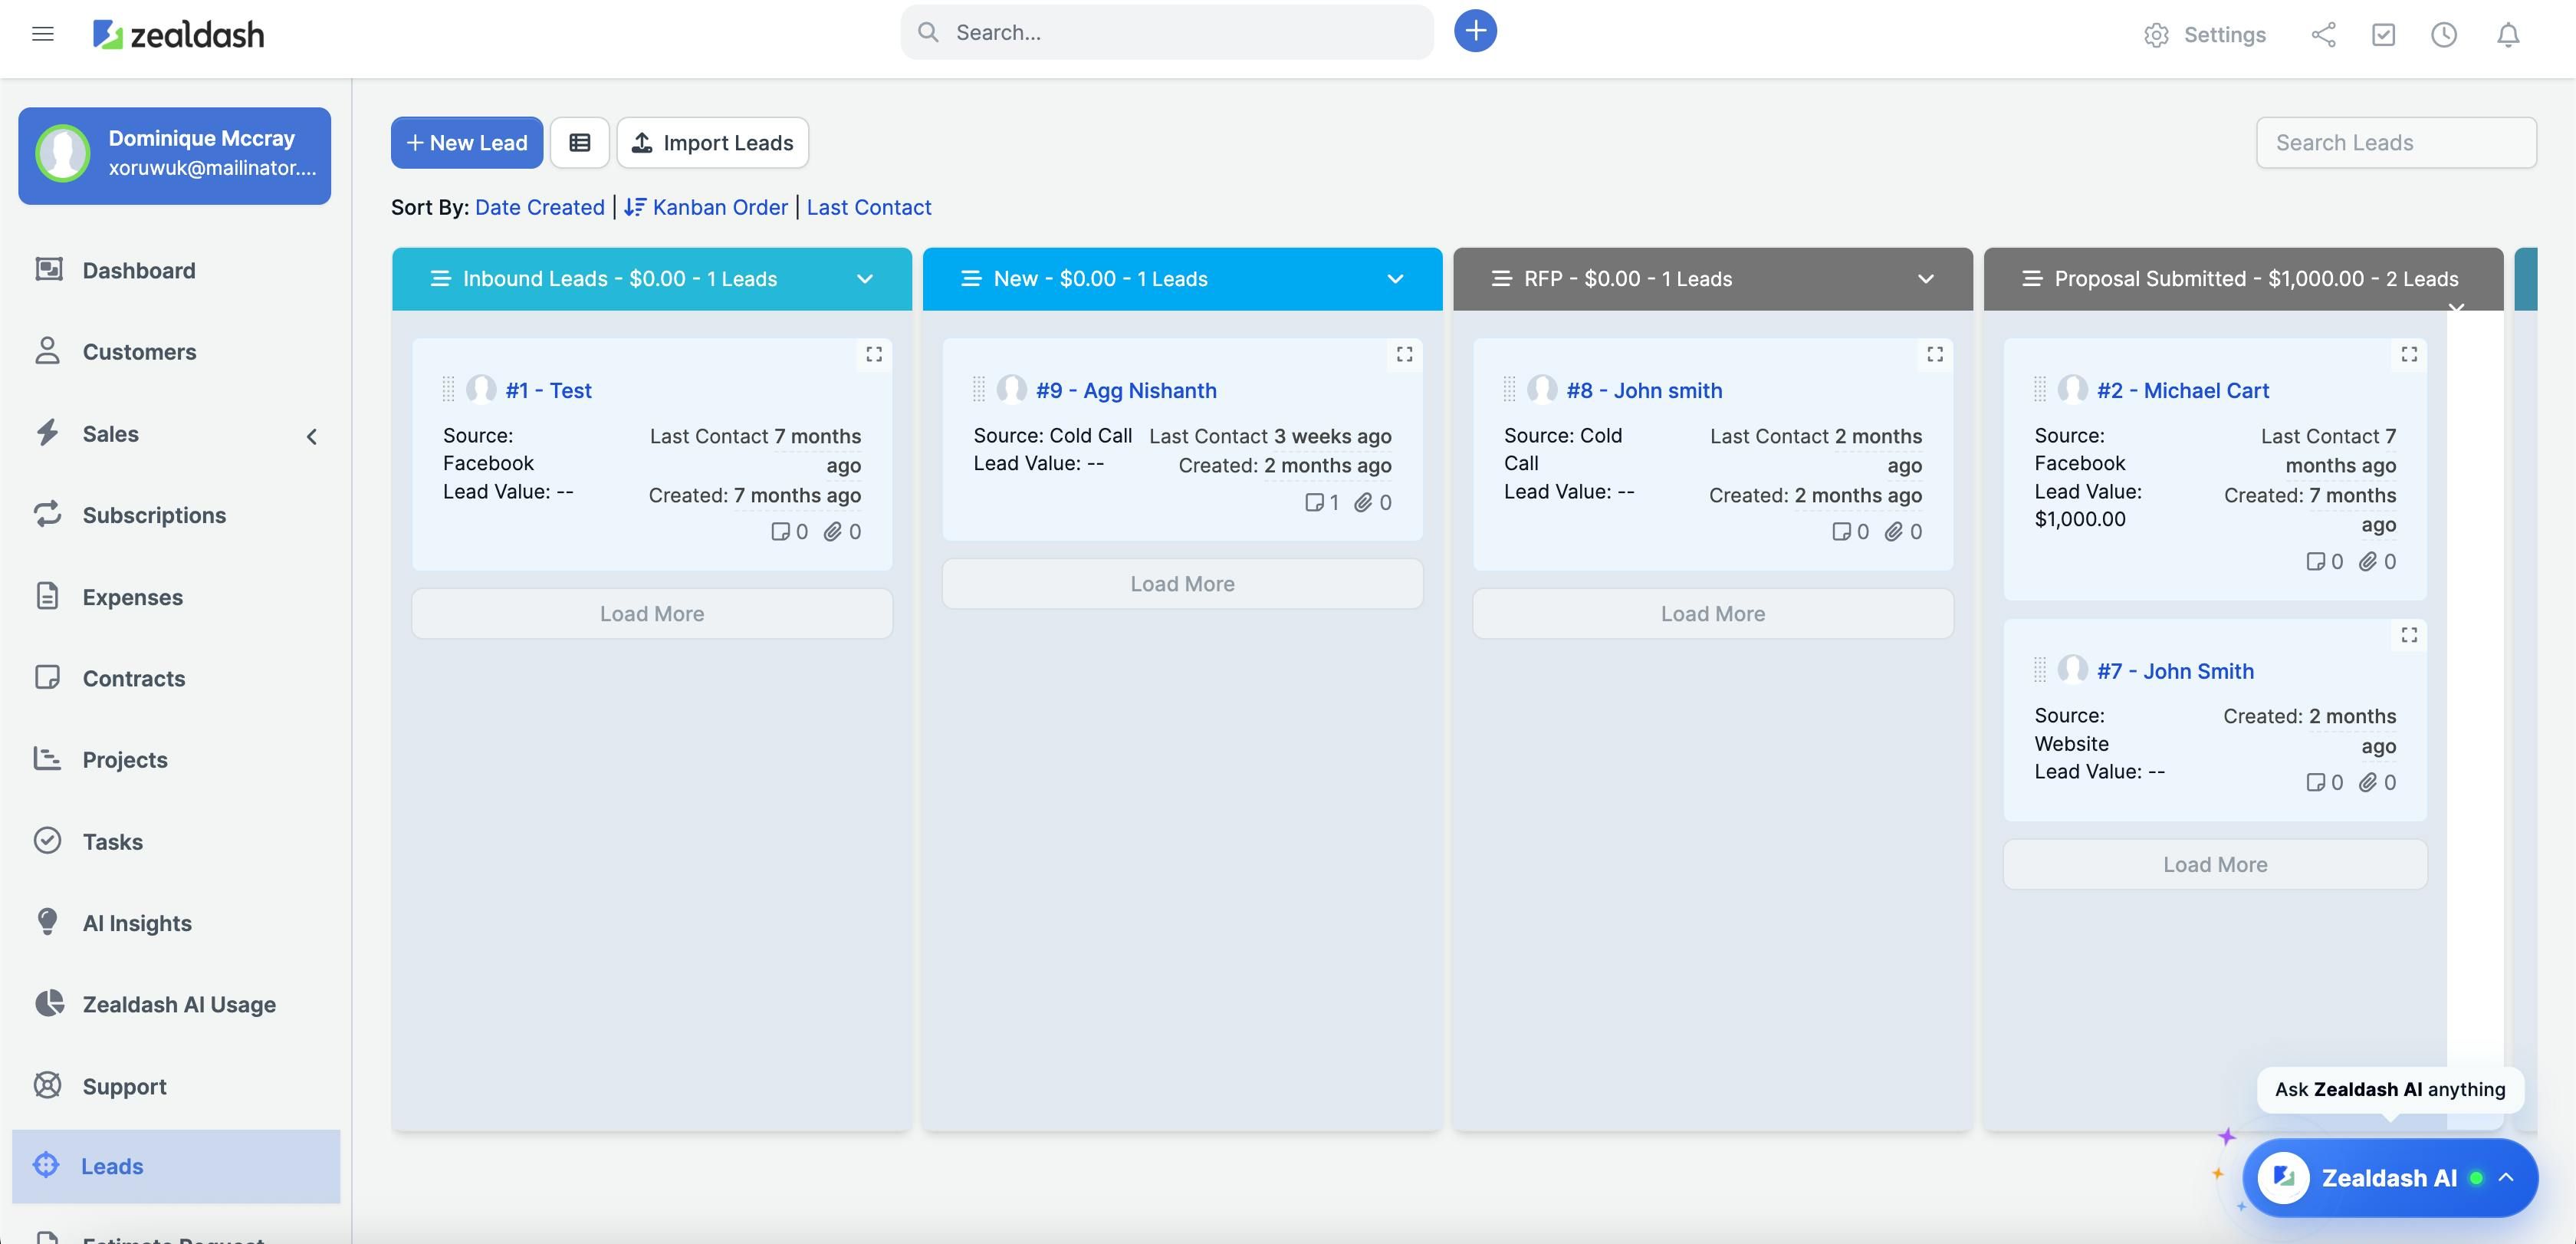Open RFP column dropdown chevron

[1925, 279]
